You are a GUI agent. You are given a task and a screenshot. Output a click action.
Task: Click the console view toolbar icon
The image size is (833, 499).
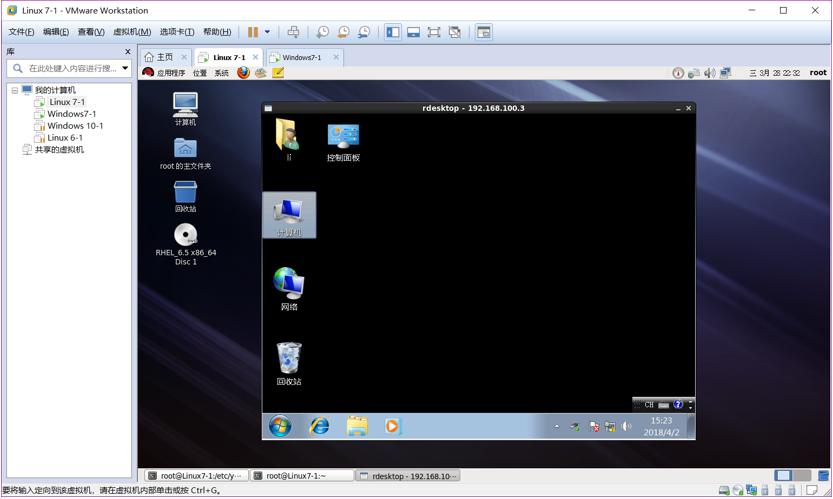tap(483, 32)
